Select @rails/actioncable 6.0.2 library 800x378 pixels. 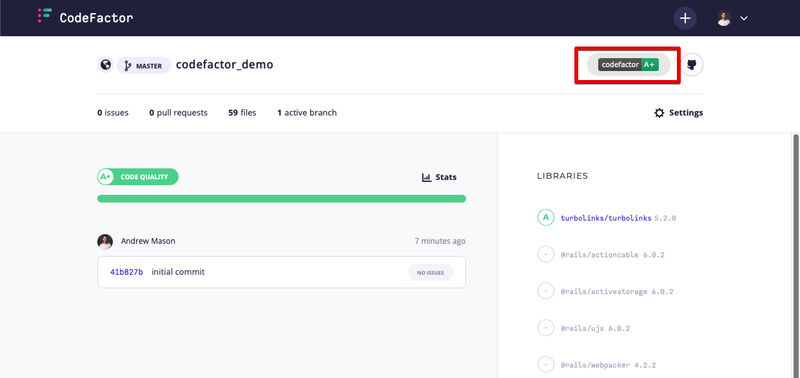[612, 255]
